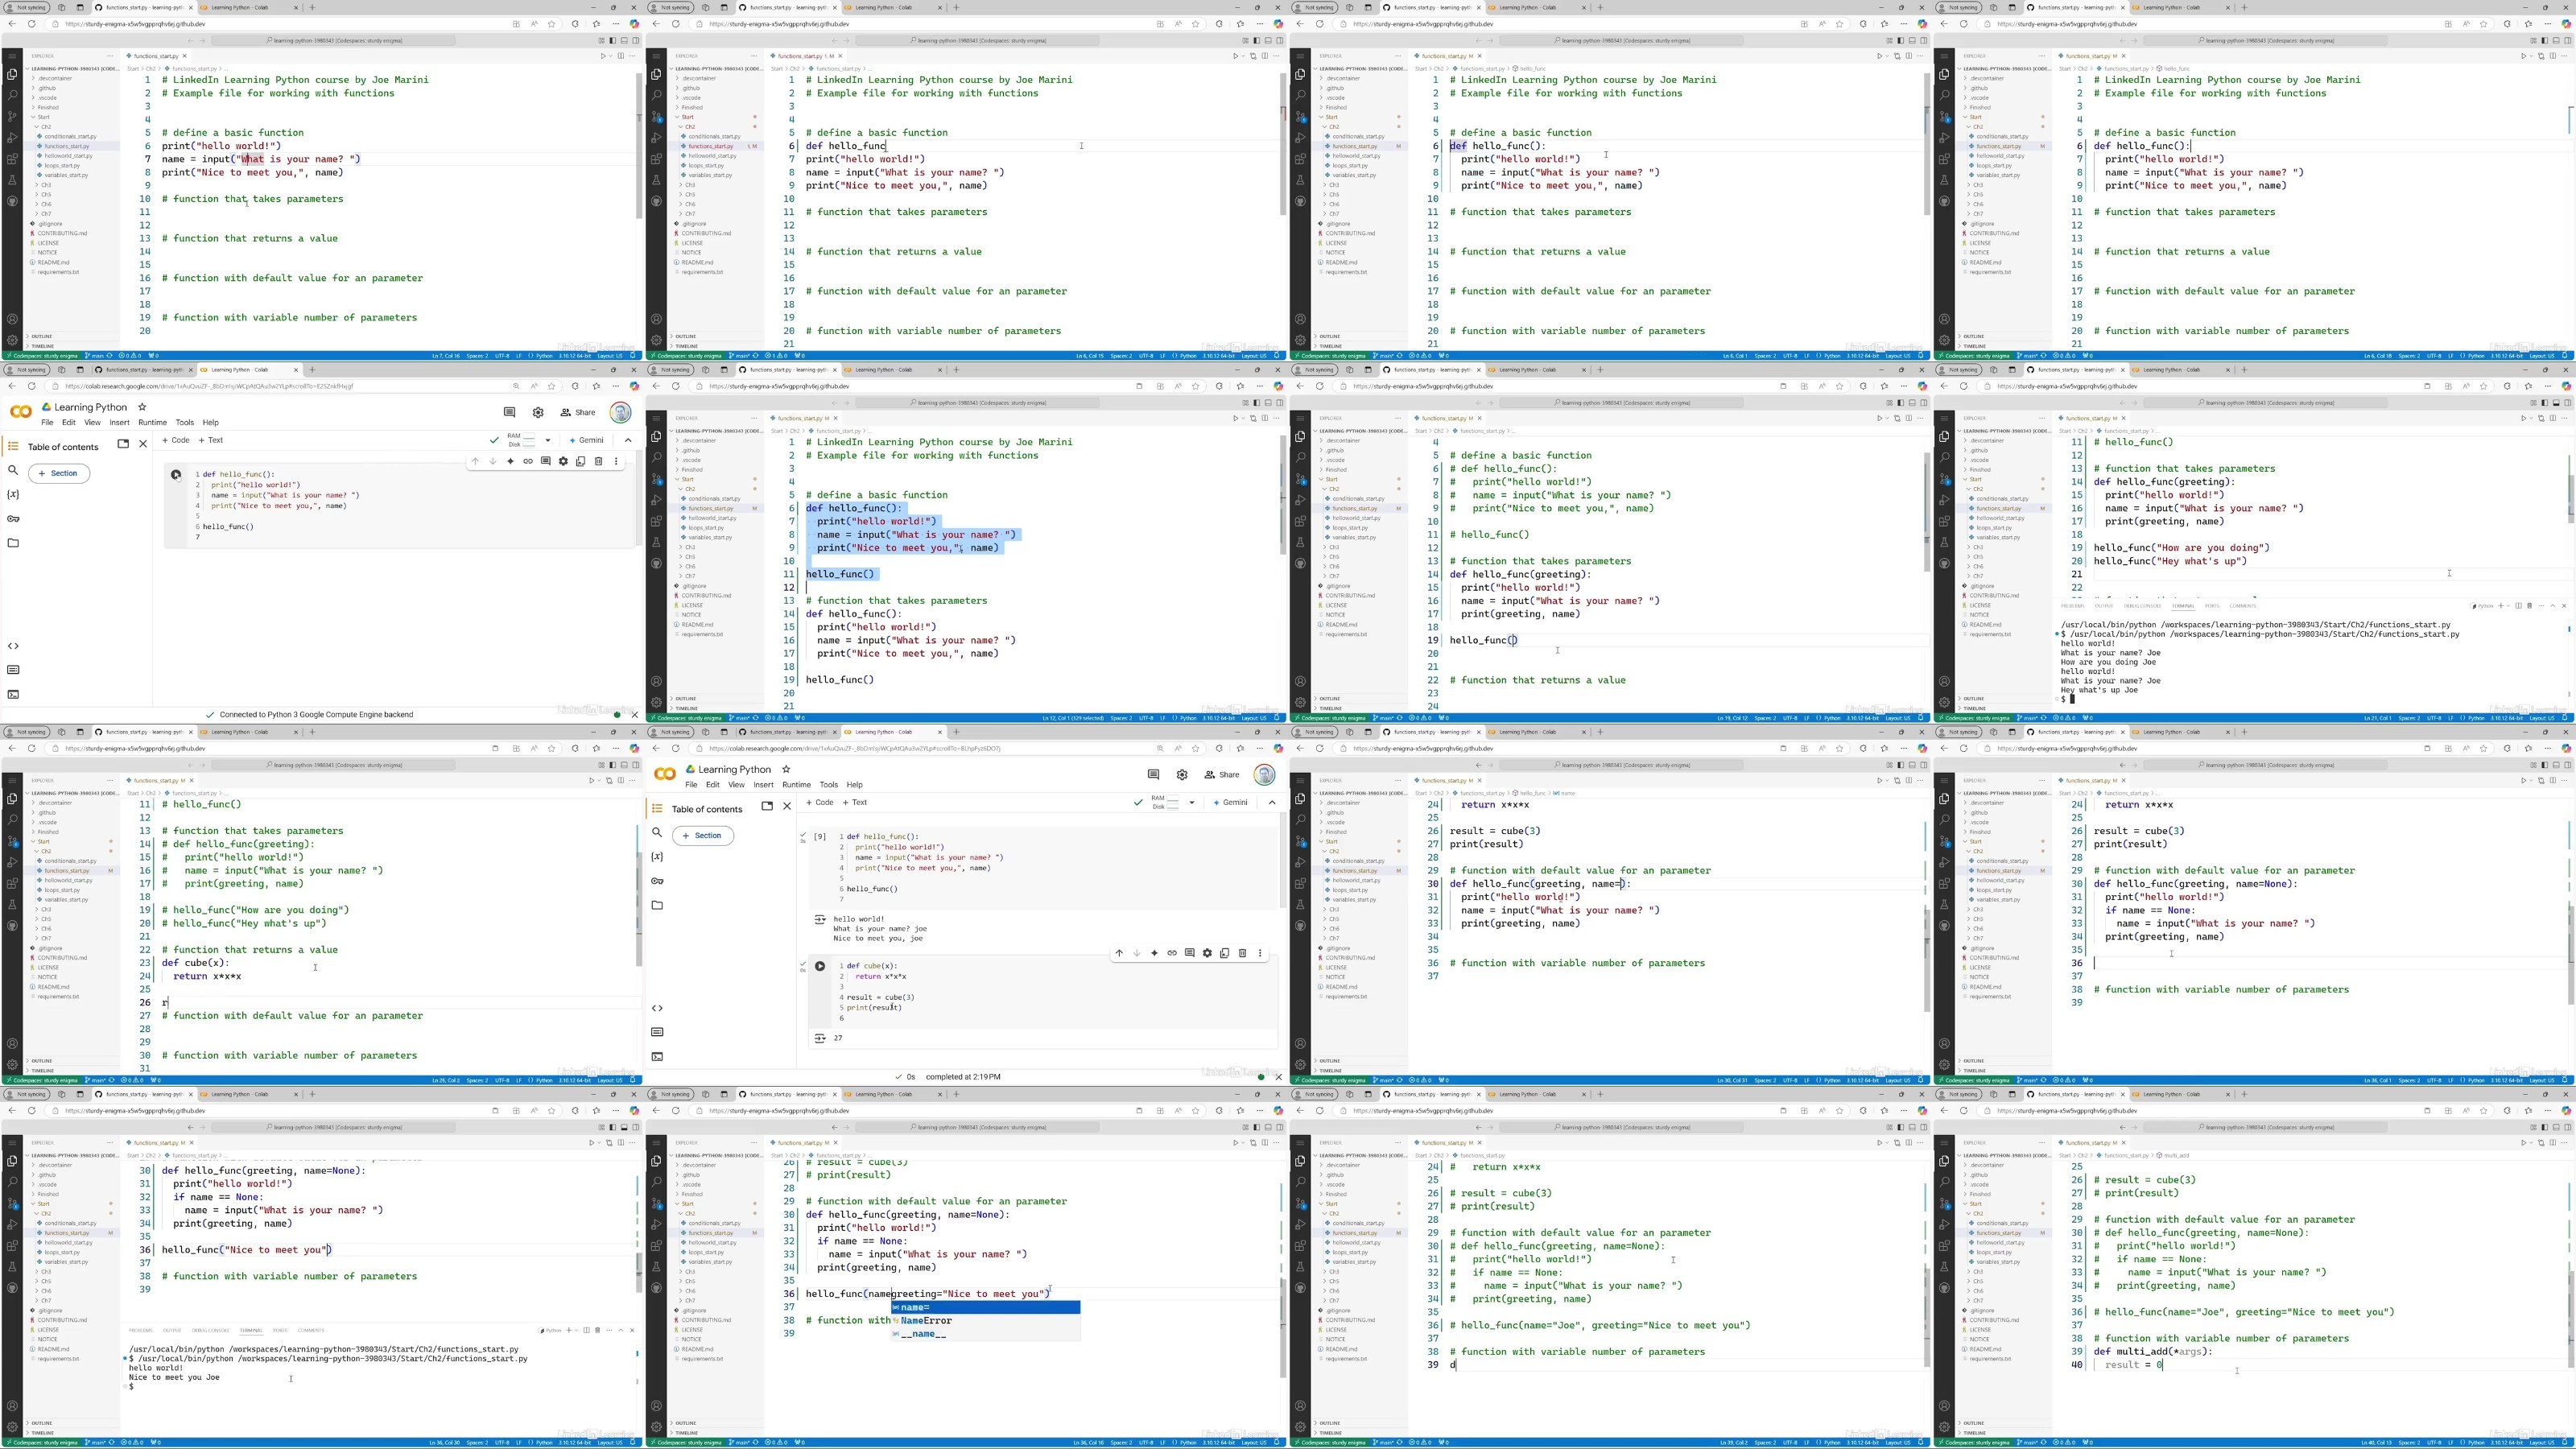Move cube cell up in '2:19 PM' Colab
Image resolution: width=2576 pixels, height=1449 pixels.
tap(1119, 953)
